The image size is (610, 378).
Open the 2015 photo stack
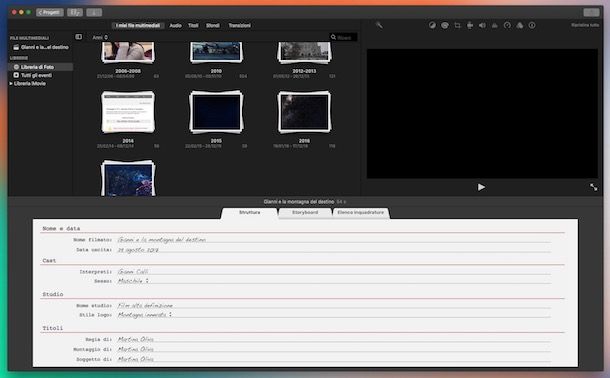[216, 112]
